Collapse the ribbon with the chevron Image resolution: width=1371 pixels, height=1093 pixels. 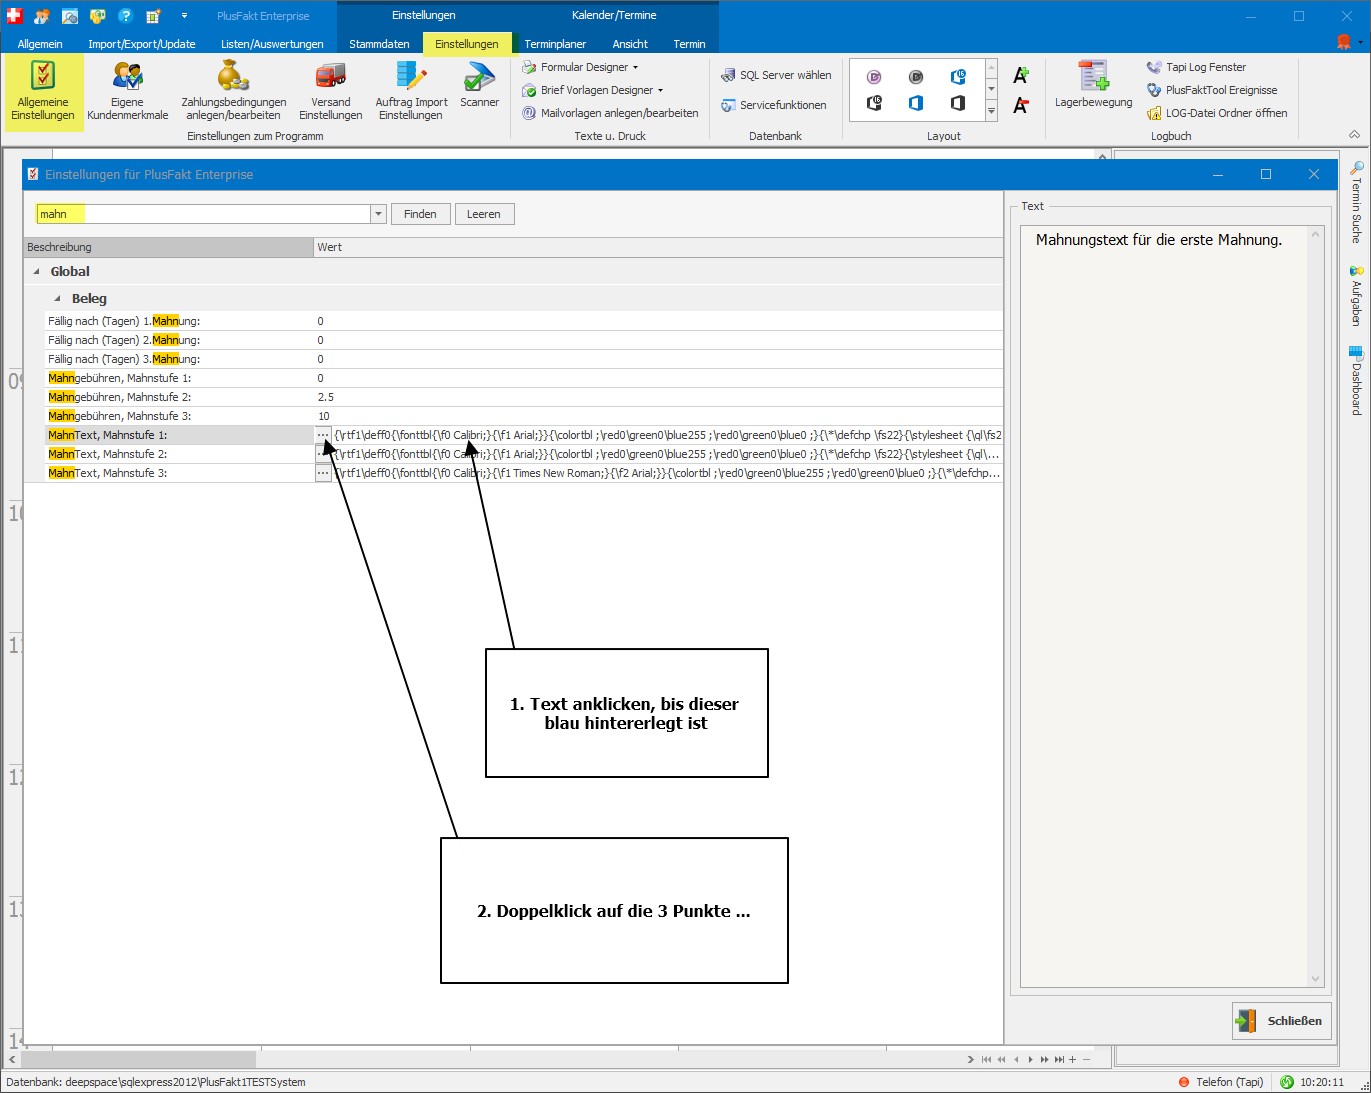click(x=1354, y=134)
